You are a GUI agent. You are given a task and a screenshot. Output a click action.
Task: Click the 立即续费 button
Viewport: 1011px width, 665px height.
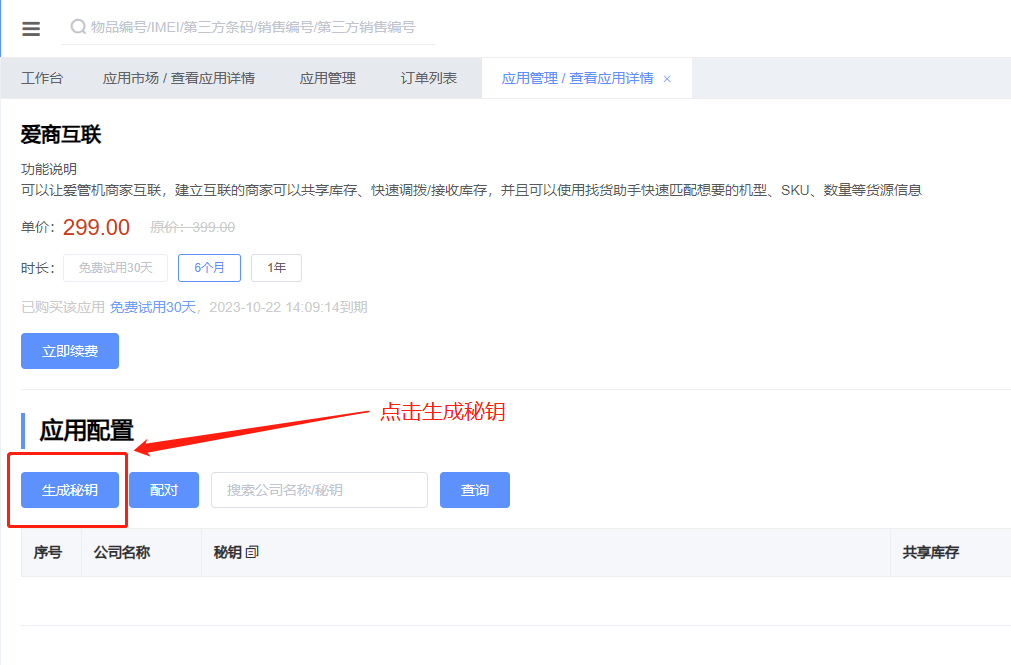click(x=70, y=351)
